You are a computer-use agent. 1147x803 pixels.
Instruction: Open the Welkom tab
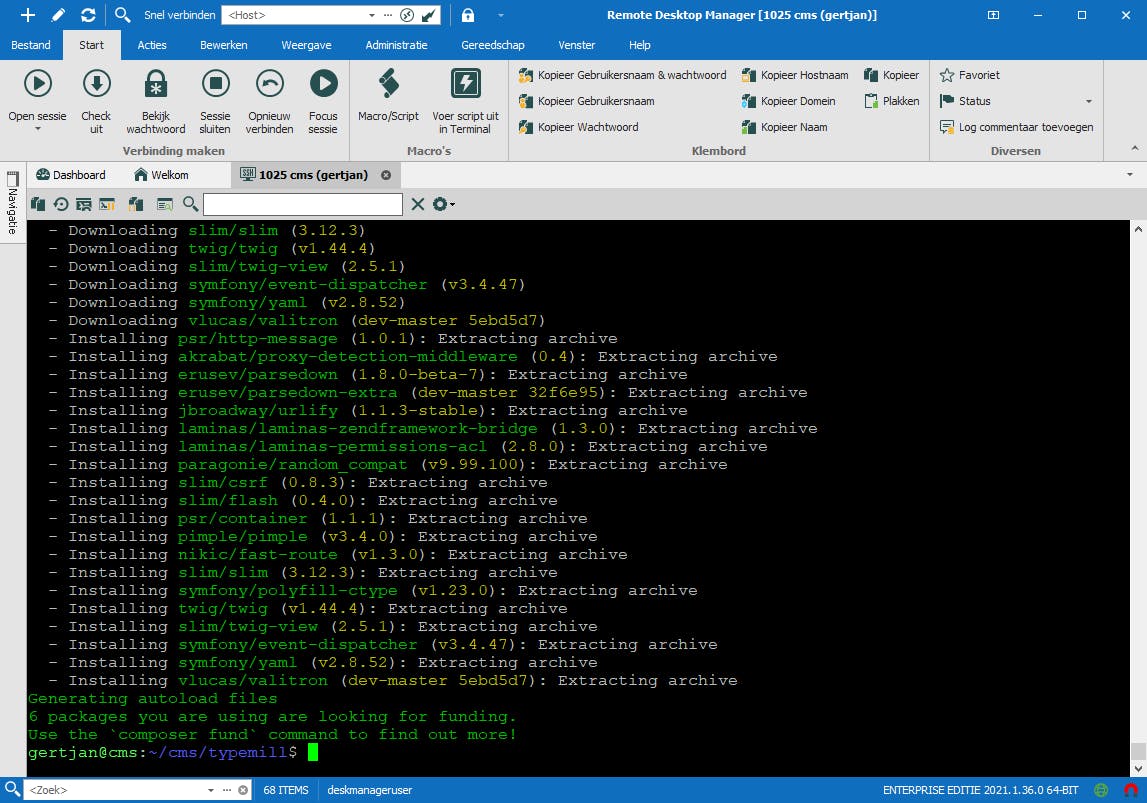click(x=166, y=174)
